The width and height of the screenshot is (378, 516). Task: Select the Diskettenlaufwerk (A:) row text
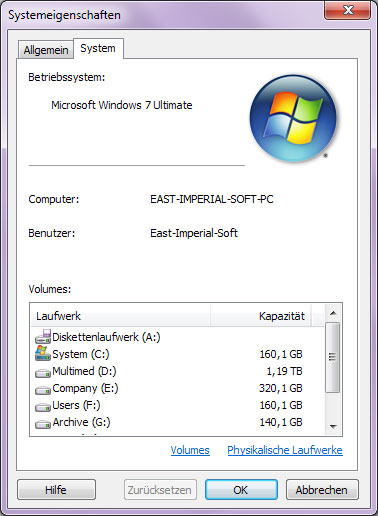(106, 337)
